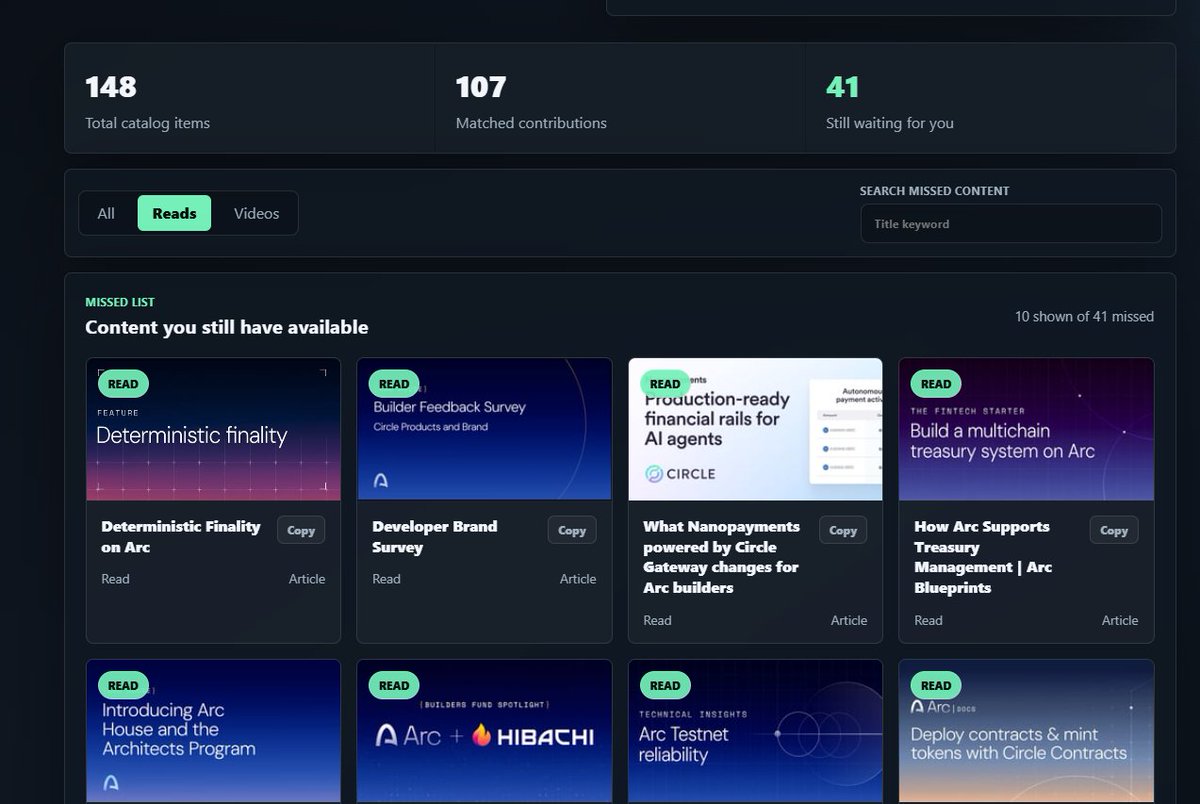Click the Arc logo on Builder Feedback Survey card
1200x804 pixels.
point(380,480)
